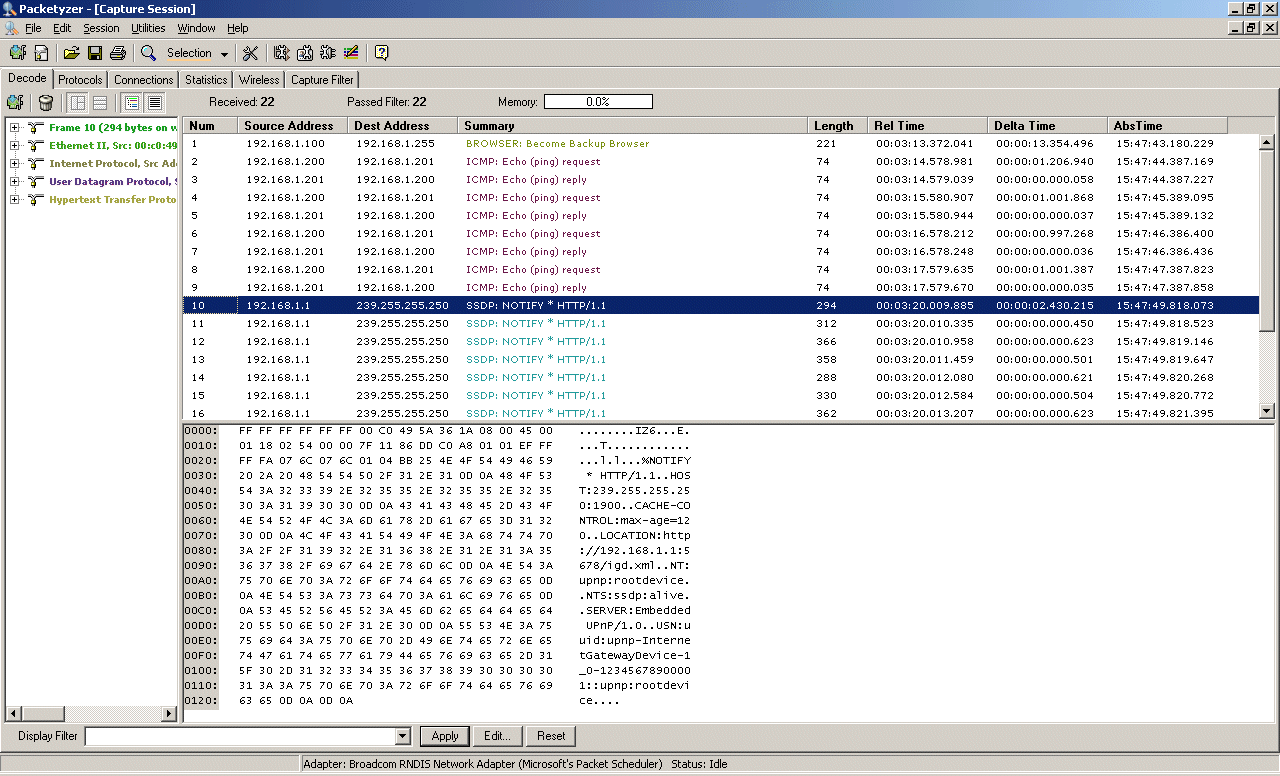The height and width of the screenshot is (776, 1280).
Task: Click the new session document icon
Action: point(42,53)
